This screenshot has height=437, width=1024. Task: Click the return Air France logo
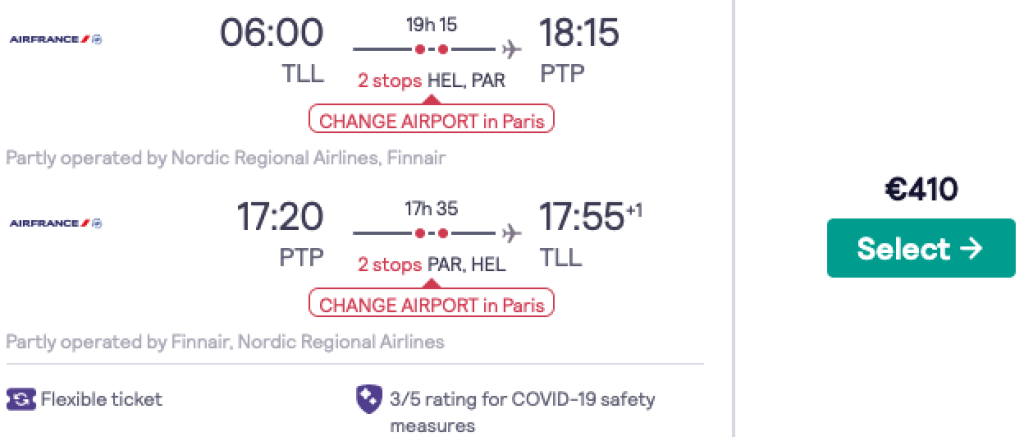(56, 223)
